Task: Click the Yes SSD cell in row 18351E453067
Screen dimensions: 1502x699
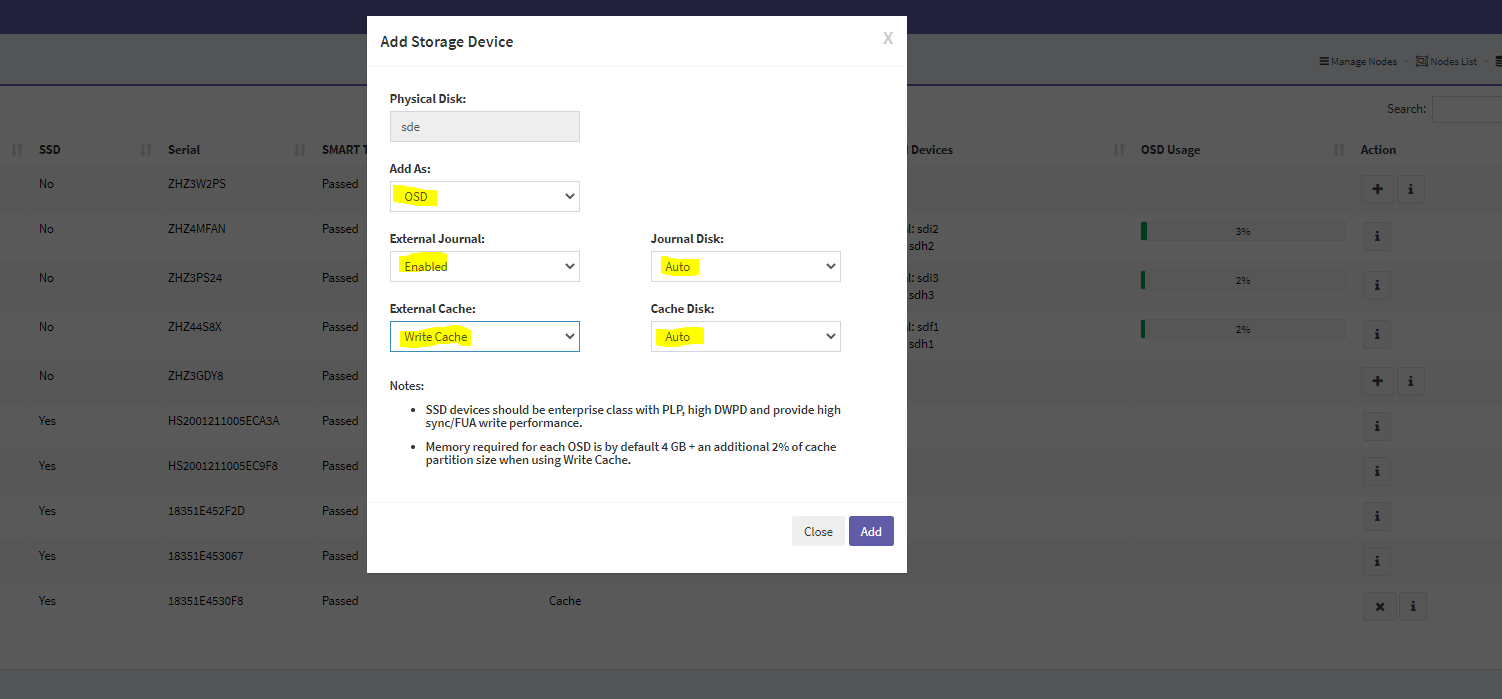Action: [x=47, y=556]
